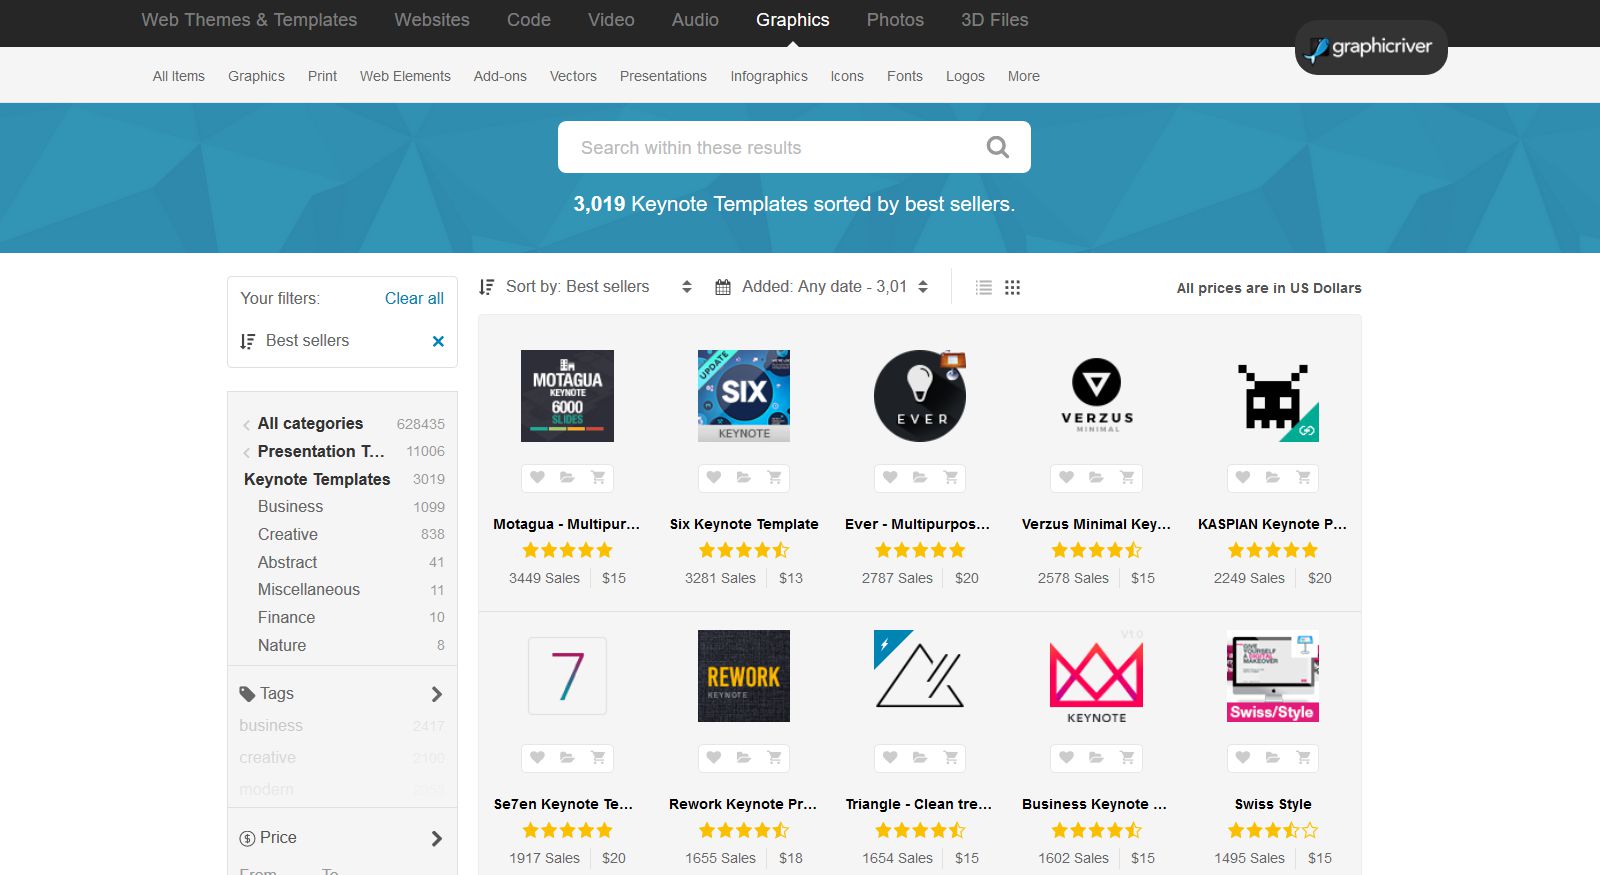Open the Graphics top navigation tab

793,20
